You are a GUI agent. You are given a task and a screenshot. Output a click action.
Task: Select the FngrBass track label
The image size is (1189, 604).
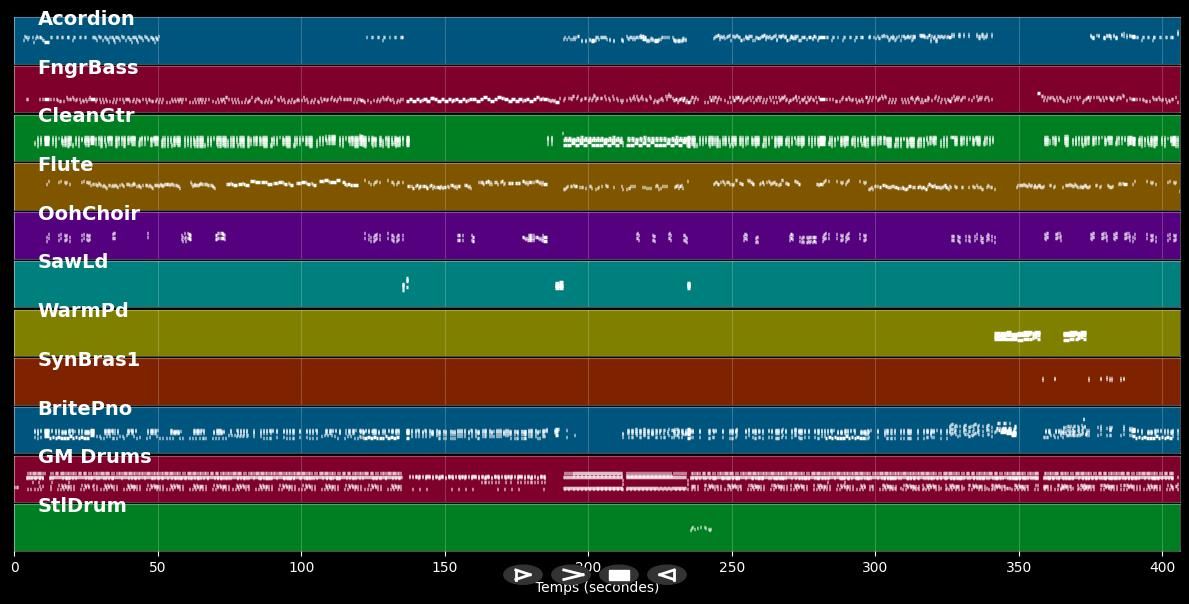click(88, 68)
